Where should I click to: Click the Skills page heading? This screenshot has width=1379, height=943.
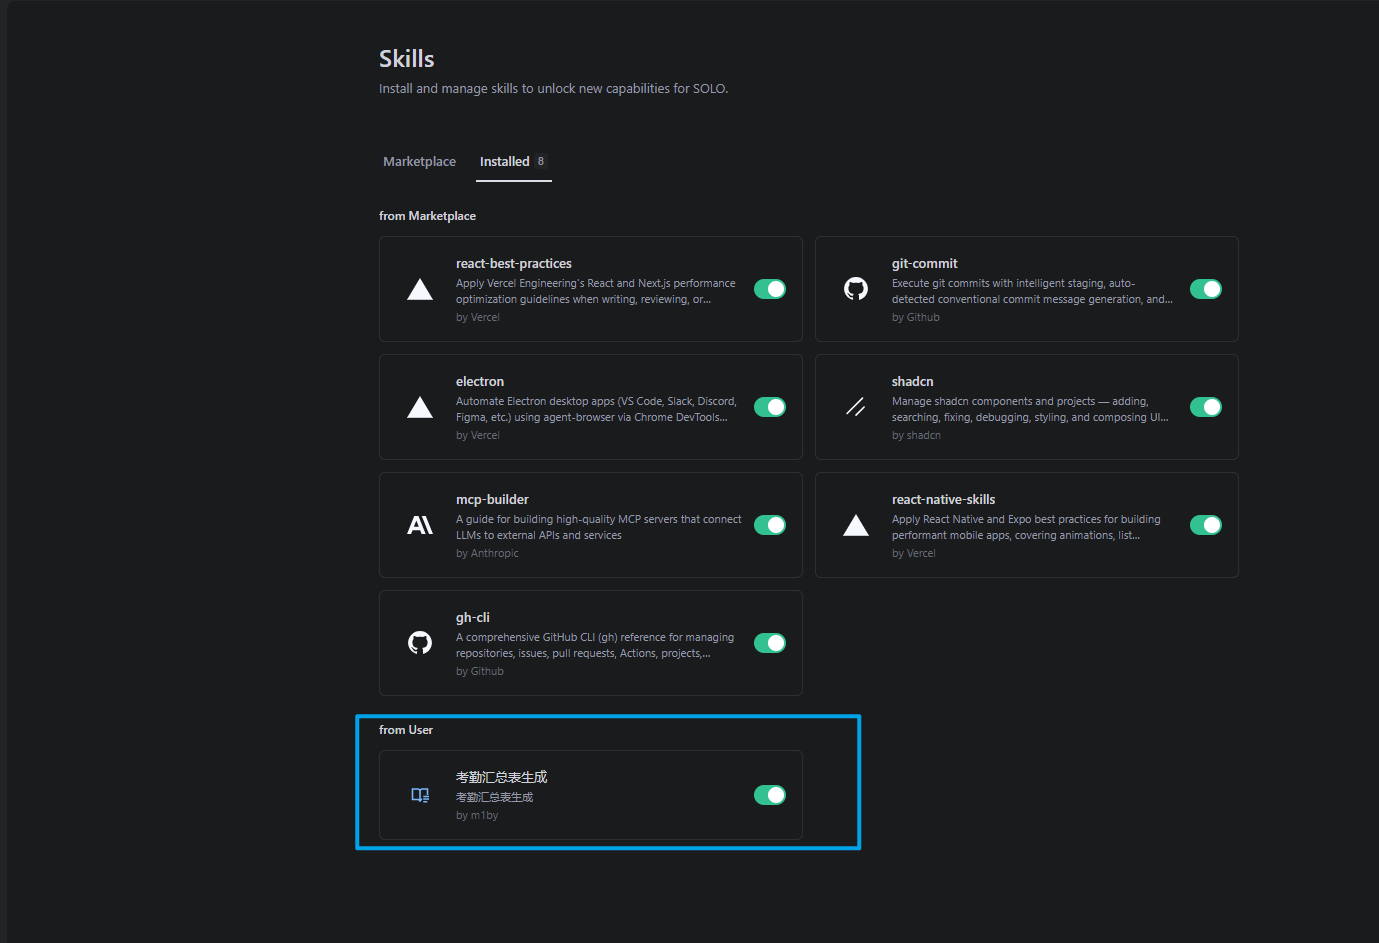[407, 59]
